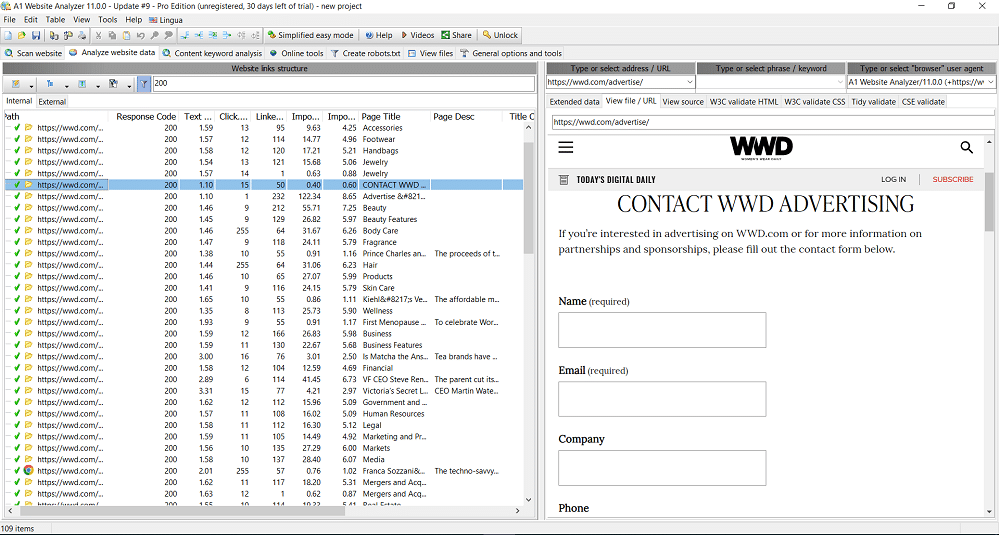The height and width of the screenshot is (535, 1000).
Task: Click the Unlock toolbar button
Action: tap(501, 35)
